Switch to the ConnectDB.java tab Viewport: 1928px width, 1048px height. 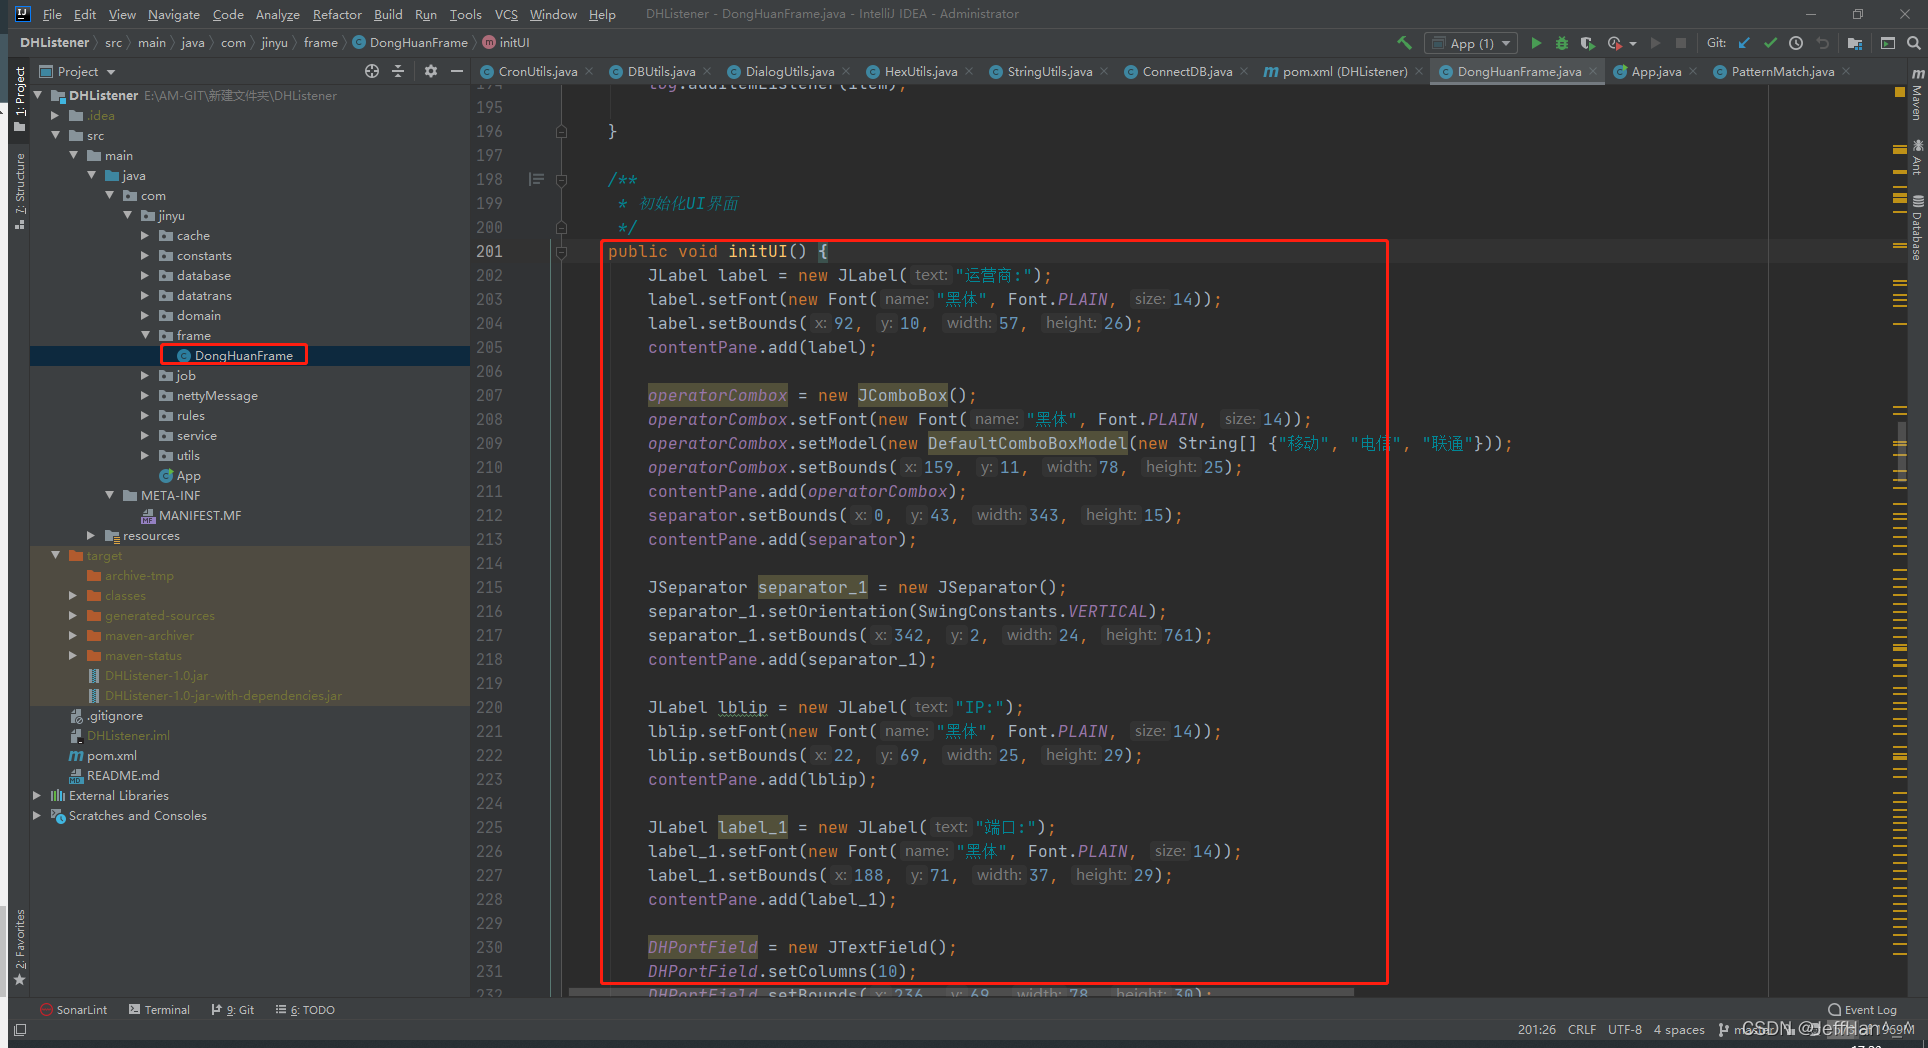pos(1186,71)
